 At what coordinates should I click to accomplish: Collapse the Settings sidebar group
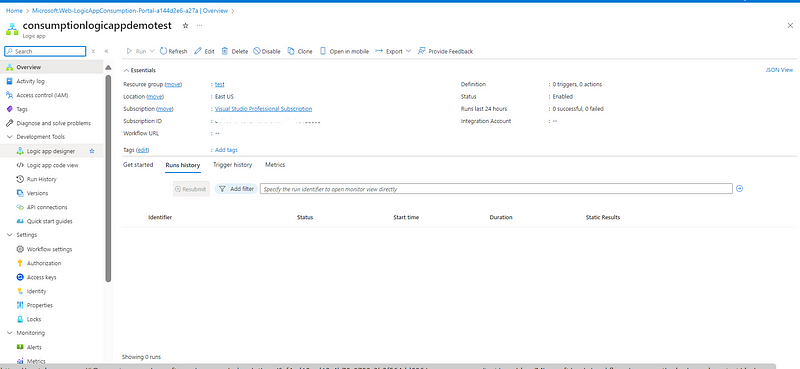point(10,235)
